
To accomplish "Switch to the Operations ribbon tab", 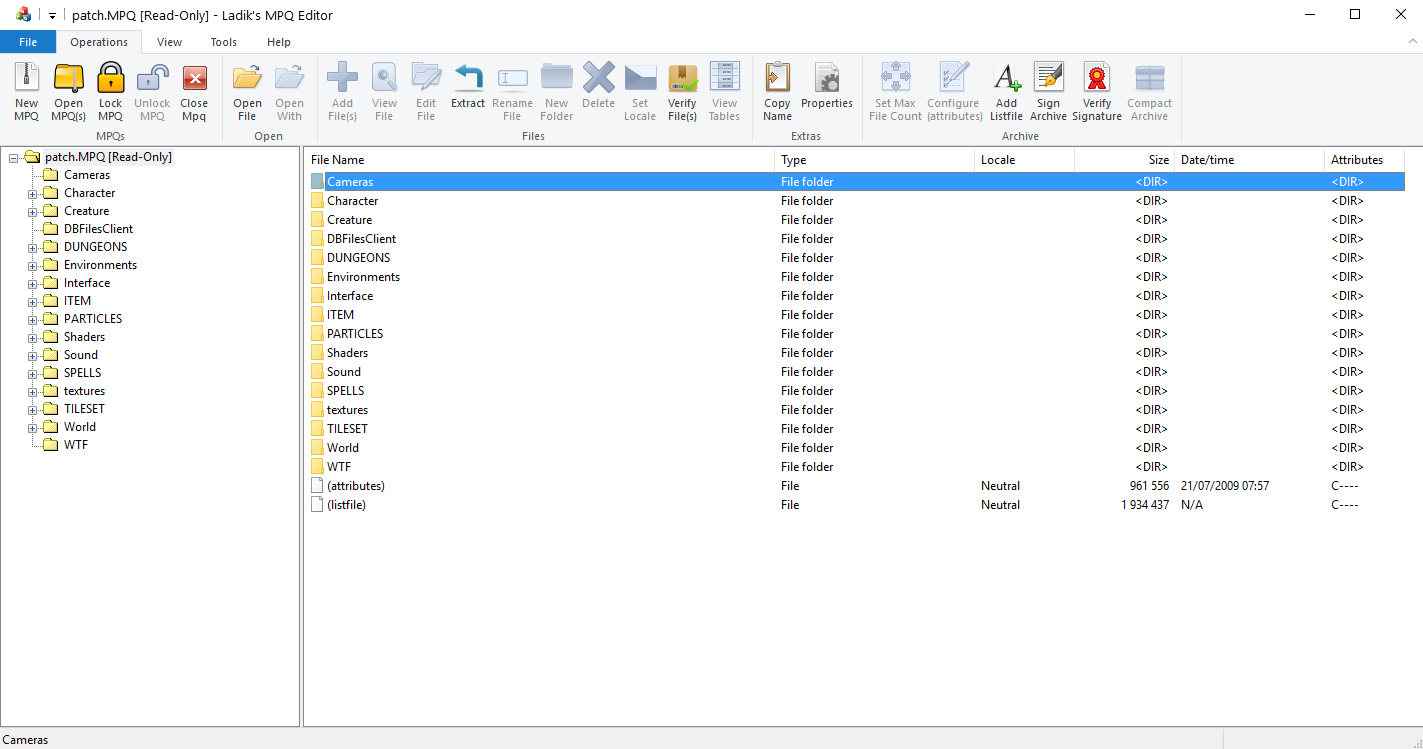I will [99, 42].
